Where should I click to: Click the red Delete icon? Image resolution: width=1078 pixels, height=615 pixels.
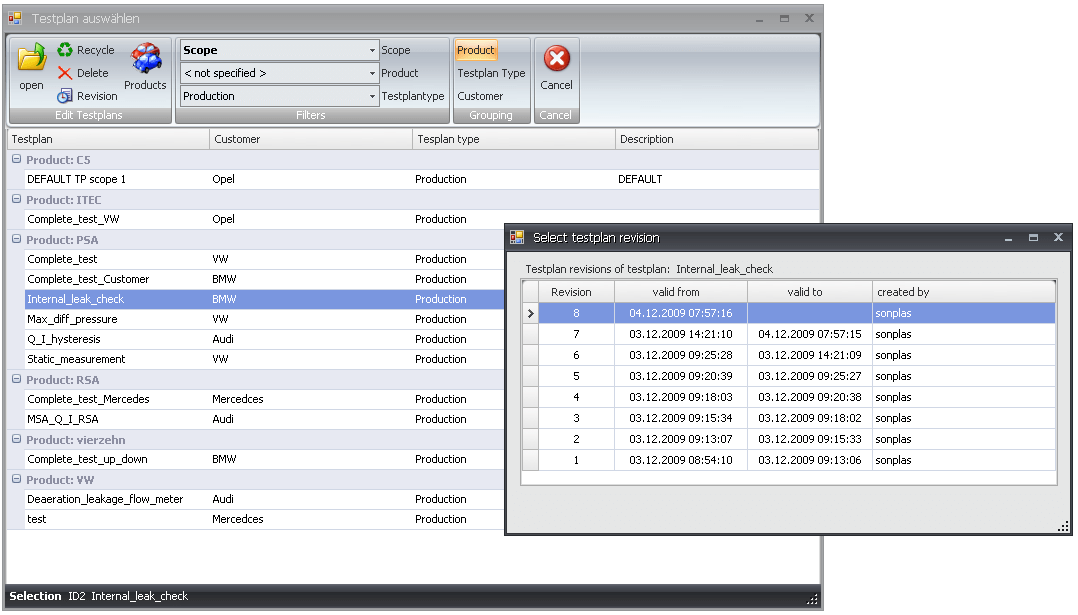tap(65, 73)
